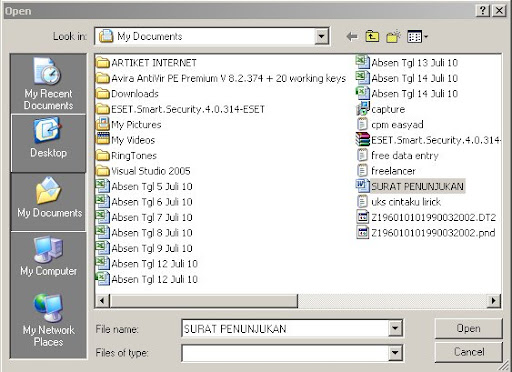Click into the File name field
The image size is (512, 372).
(285, 329)
